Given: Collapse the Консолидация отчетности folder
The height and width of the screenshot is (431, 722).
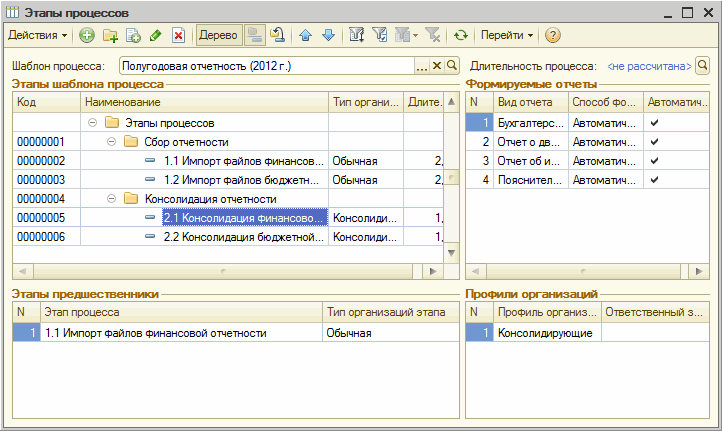Looking at the screenshot, I should click(x=111, y=199).
